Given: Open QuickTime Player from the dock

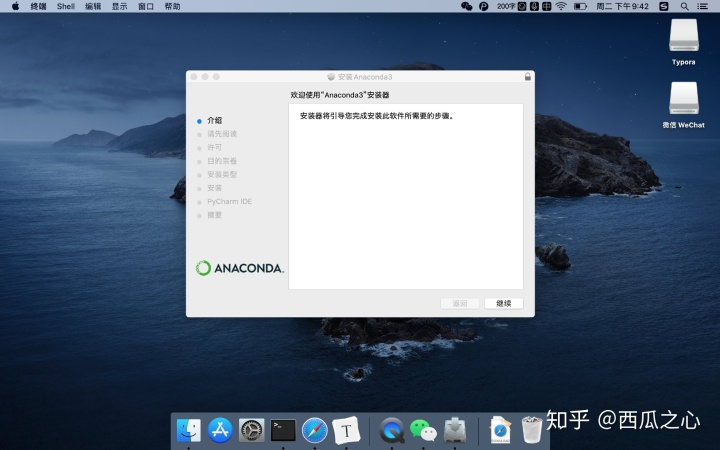Looking at the screenshot, I should (392, 430).
